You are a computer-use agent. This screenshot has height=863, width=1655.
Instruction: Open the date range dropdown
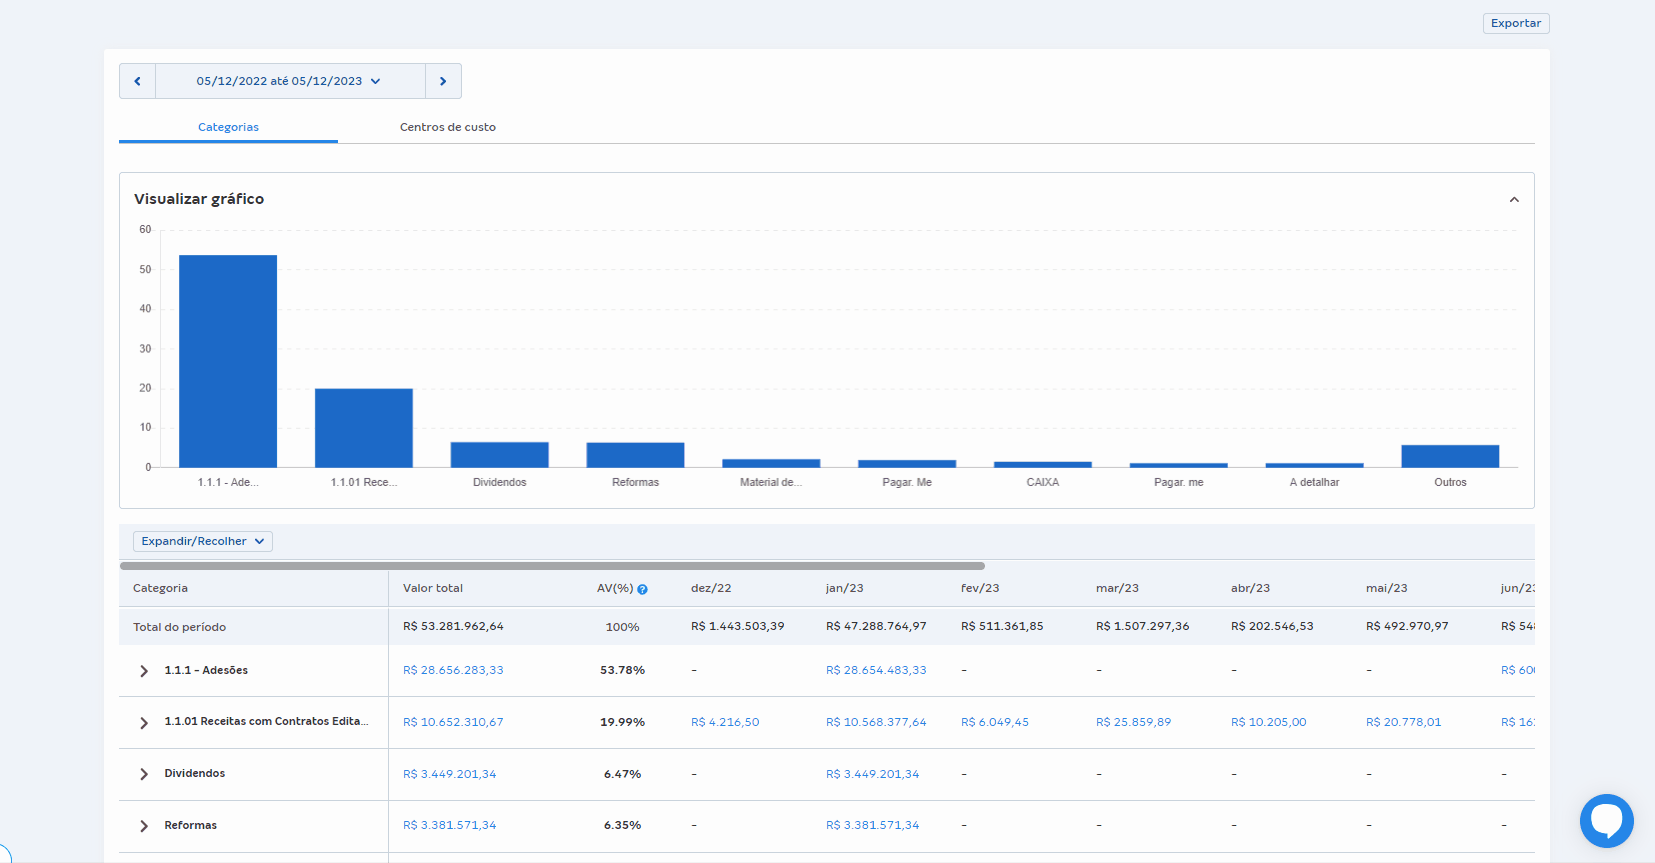pyautogui.click(x=289, y=81)
